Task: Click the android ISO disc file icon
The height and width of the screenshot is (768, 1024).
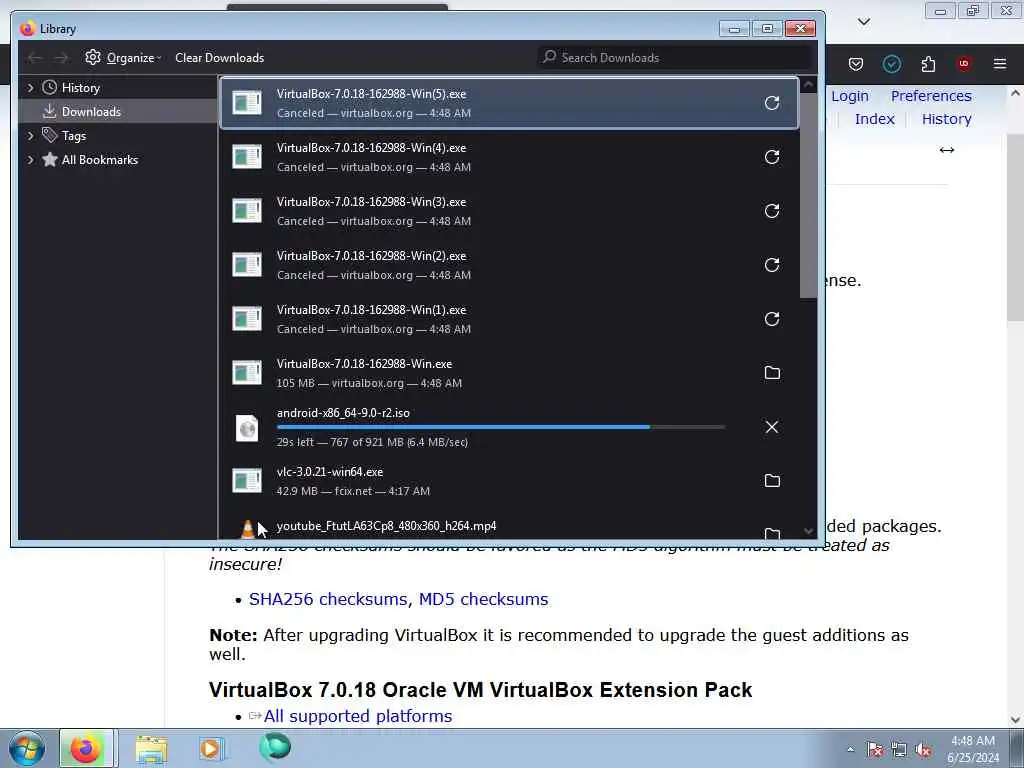Action: pyautogui.click(x=247, y=428)
